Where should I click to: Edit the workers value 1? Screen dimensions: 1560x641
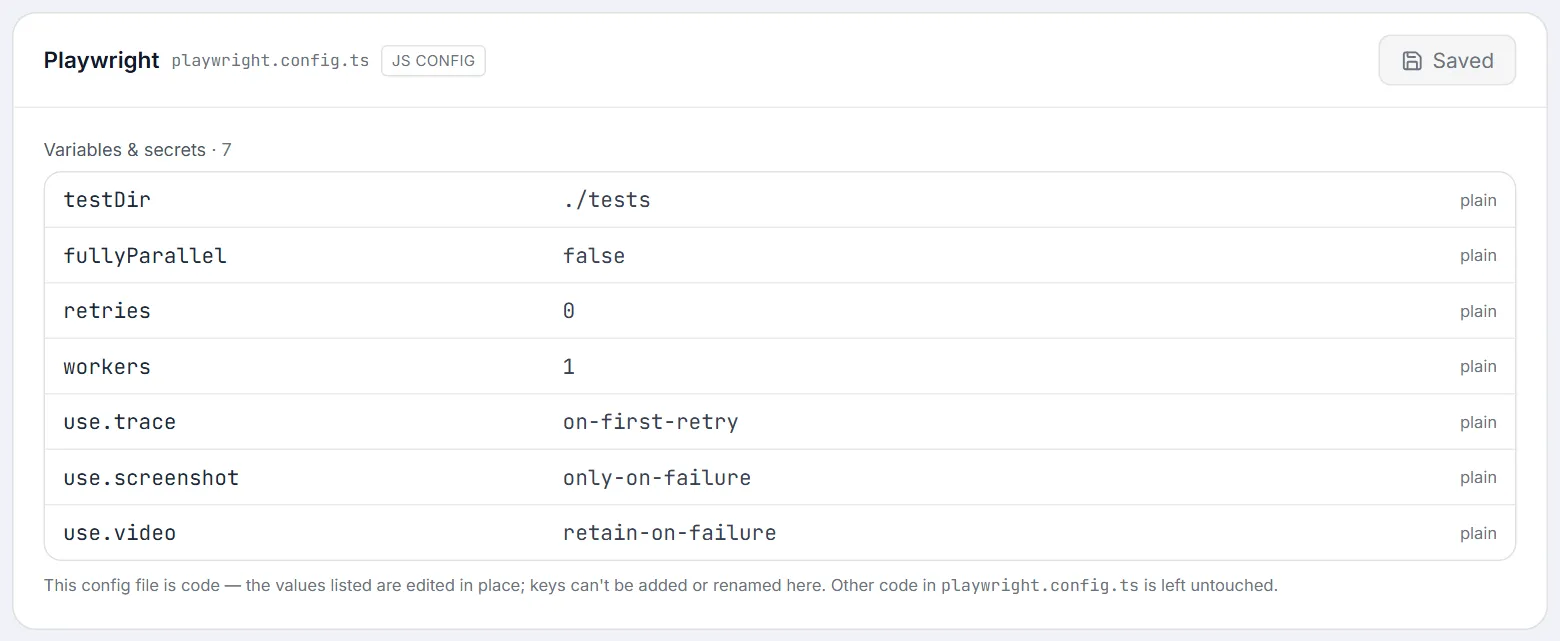[x=569, y=367]
